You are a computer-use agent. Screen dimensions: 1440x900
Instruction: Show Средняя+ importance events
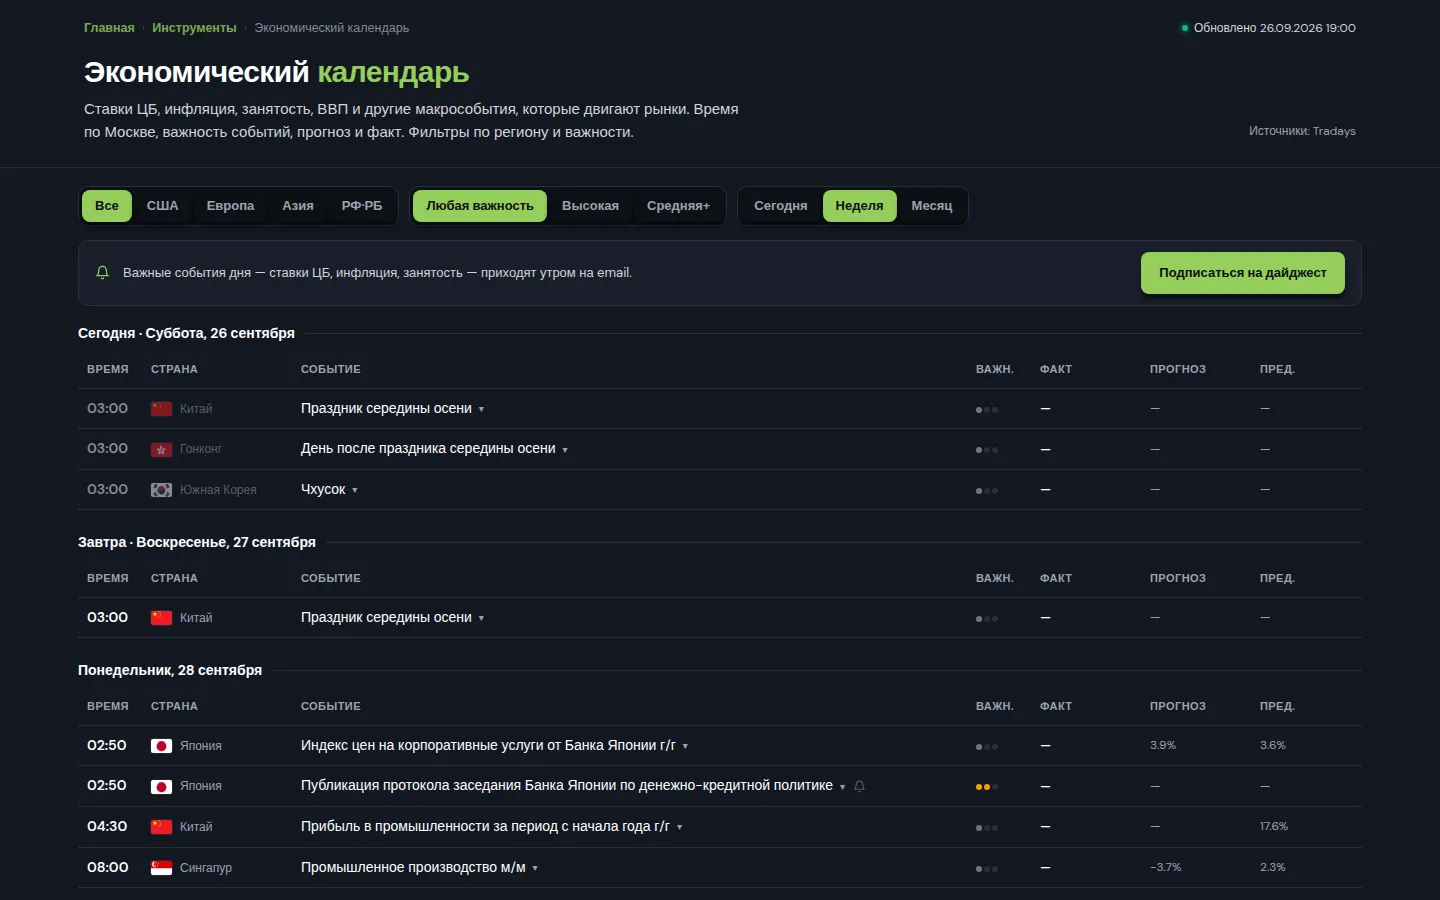click(x=678, y=206)
